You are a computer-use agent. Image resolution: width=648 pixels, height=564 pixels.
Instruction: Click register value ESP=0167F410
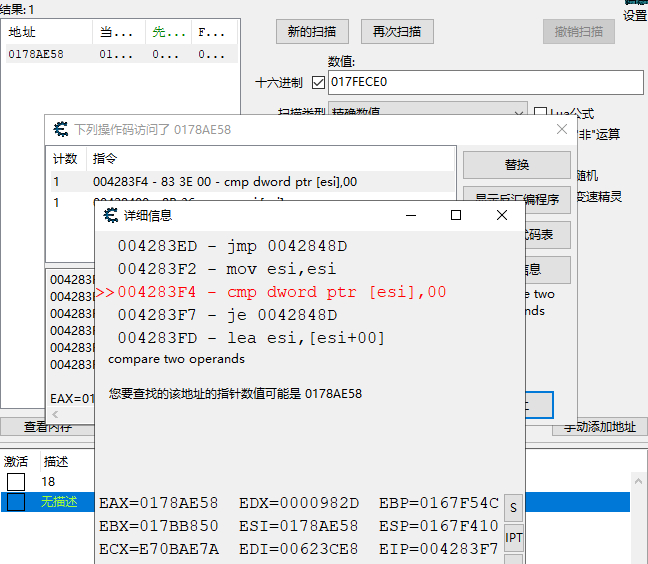tap(439, 526)
